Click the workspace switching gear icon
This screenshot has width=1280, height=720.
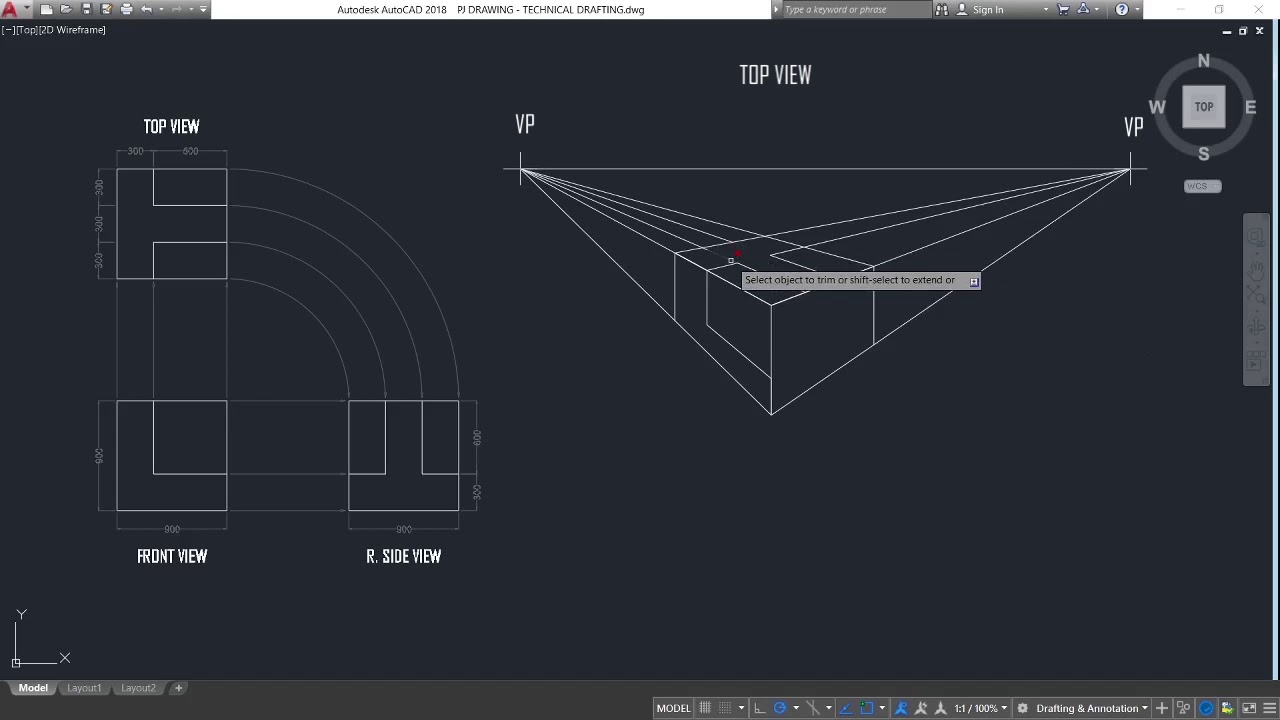(x=1022, y=708)
